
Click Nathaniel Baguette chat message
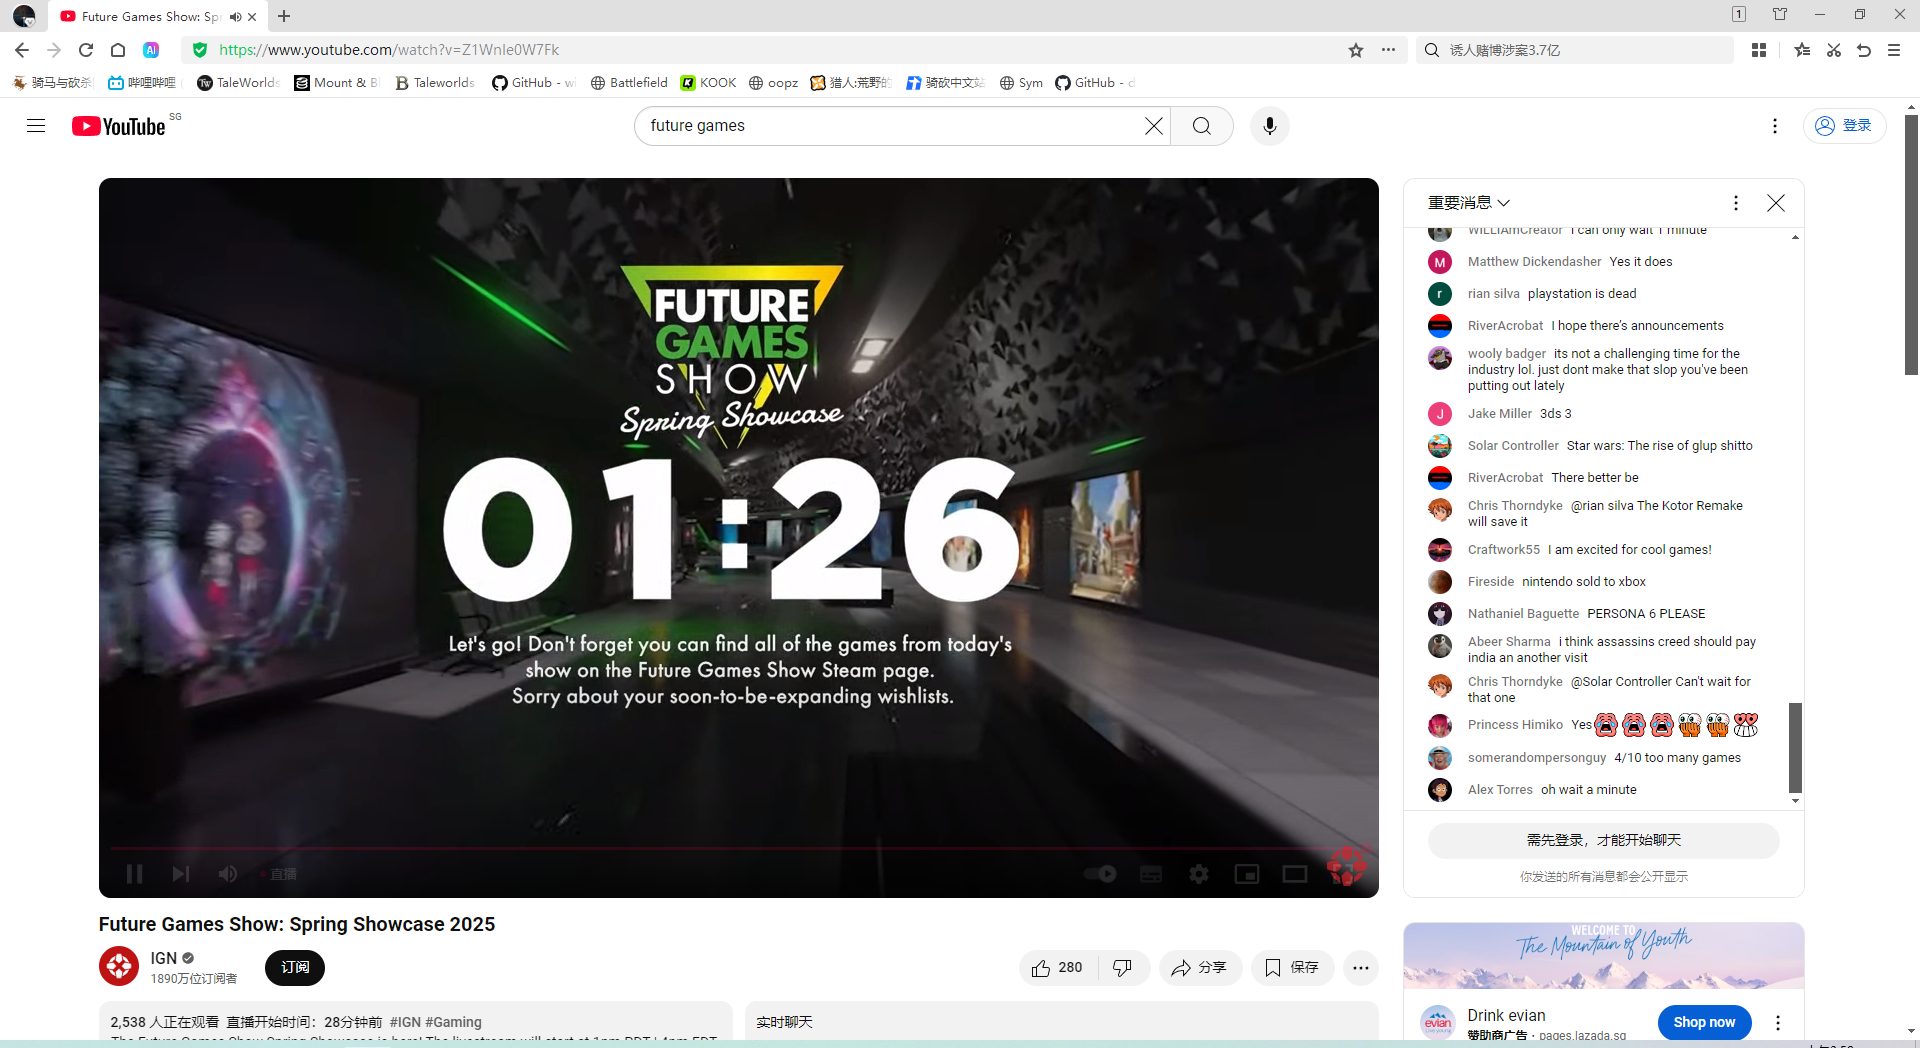pyautogui.click(x=1646, y=614)
